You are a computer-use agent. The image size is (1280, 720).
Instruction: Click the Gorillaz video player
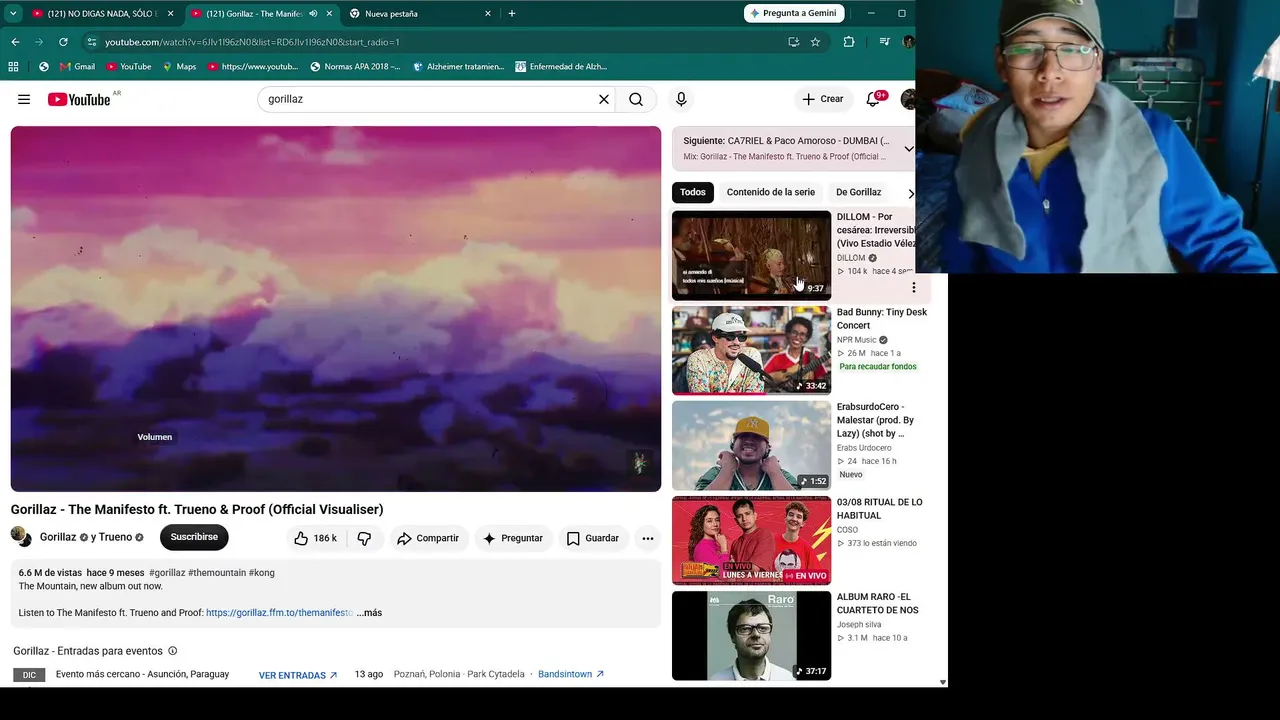click(x=336, y=308)
